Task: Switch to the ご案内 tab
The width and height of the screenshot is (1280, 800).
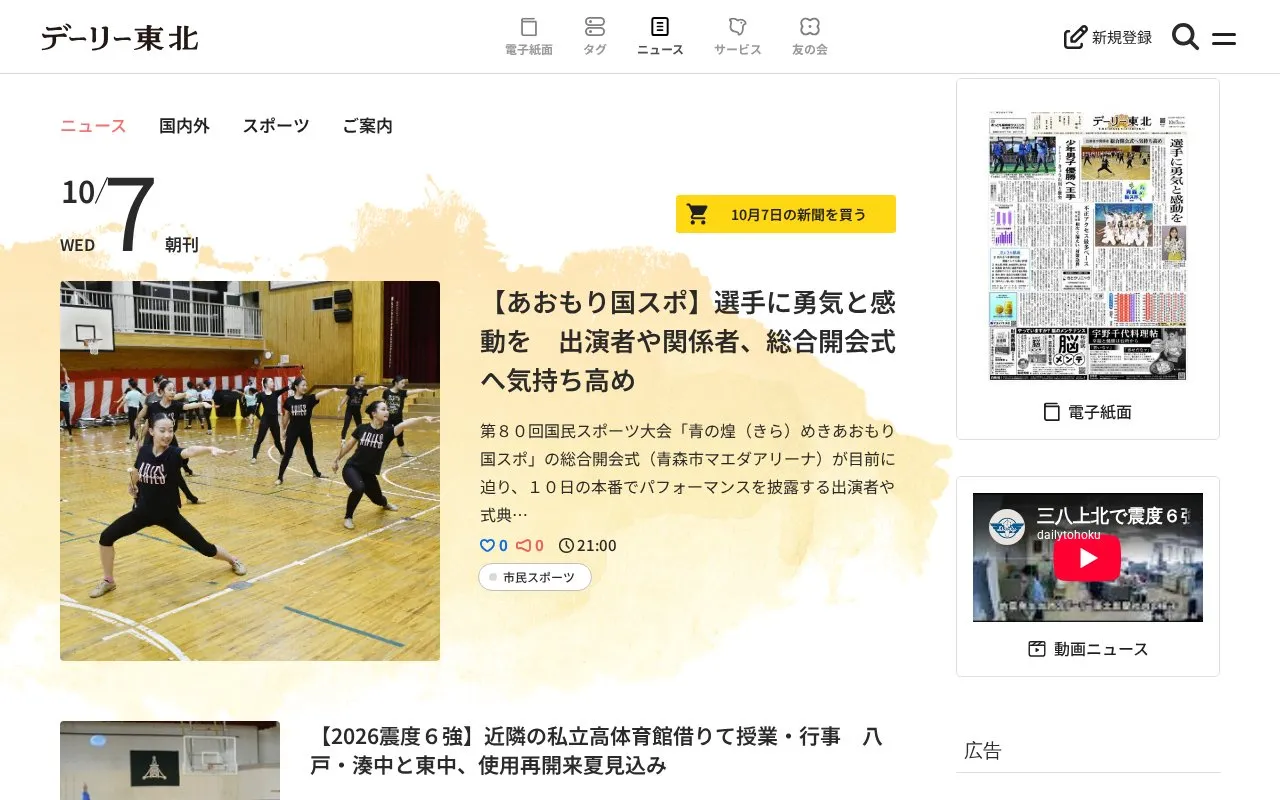Action: click(x=367, y=126)
